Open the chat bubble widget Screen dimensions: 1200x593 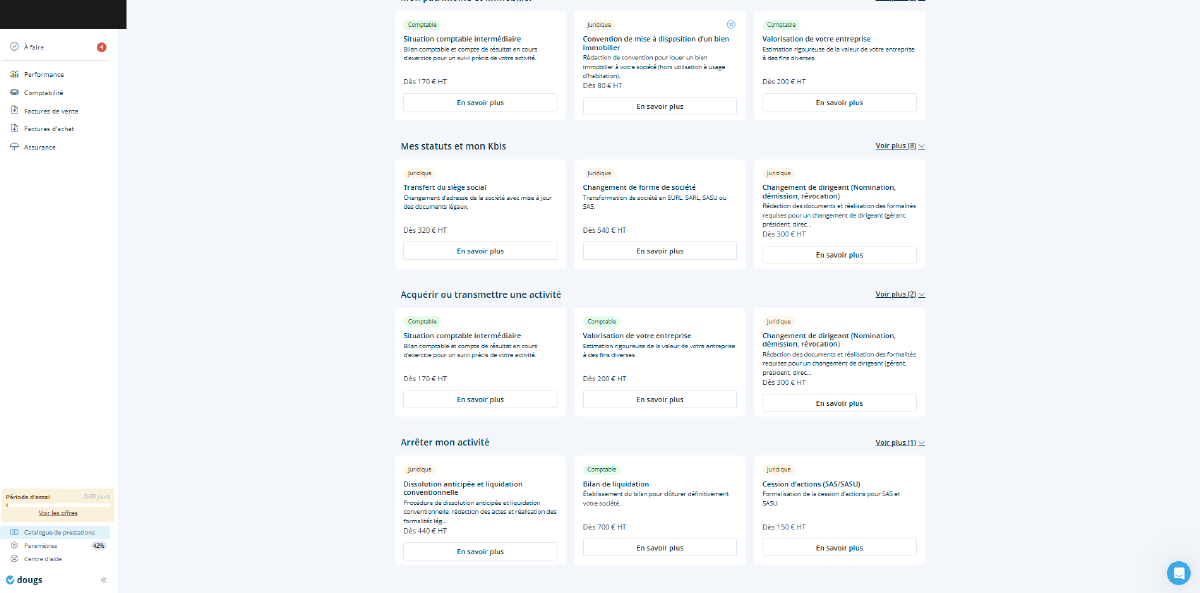pos(1179,573)
